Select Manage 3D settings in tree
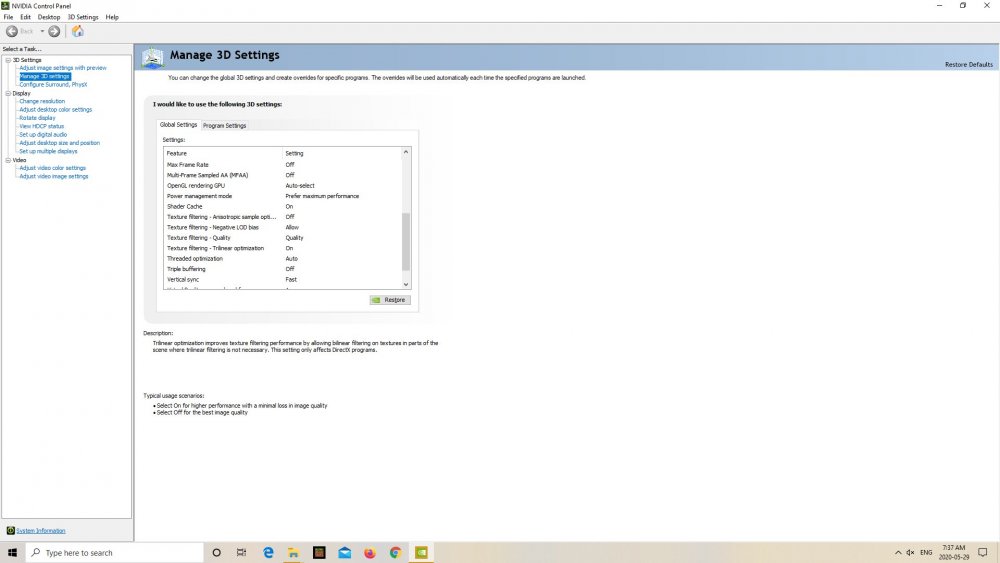Image resolution: width=1000 pixels, height=563 pixels. pos(45,76)
